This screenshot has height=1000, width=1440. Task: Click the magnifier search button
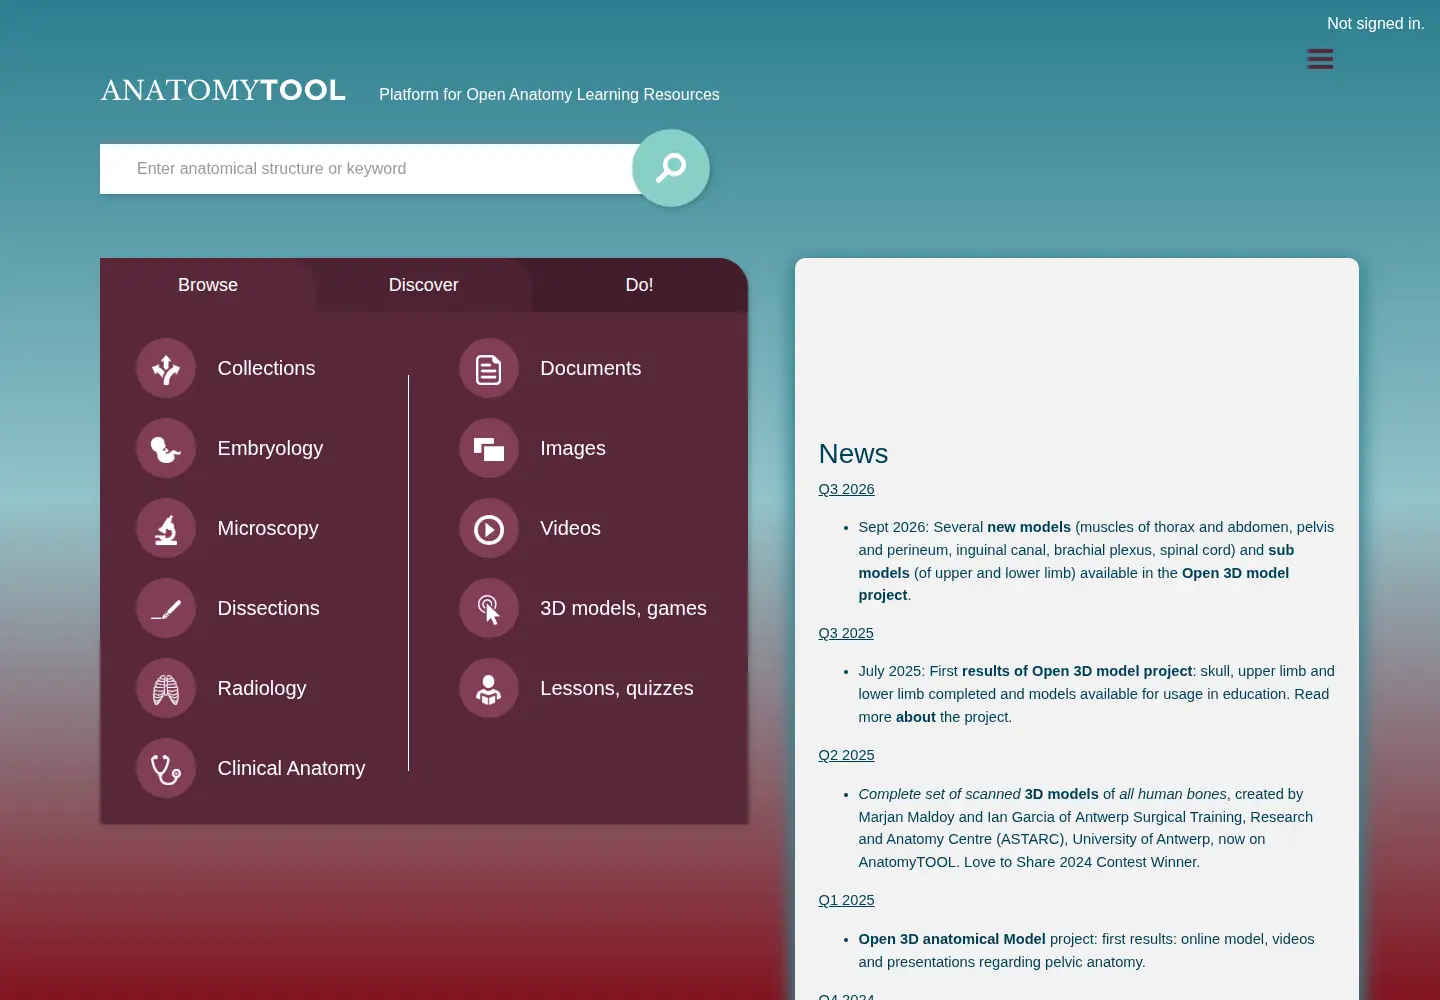pos(671,168)
